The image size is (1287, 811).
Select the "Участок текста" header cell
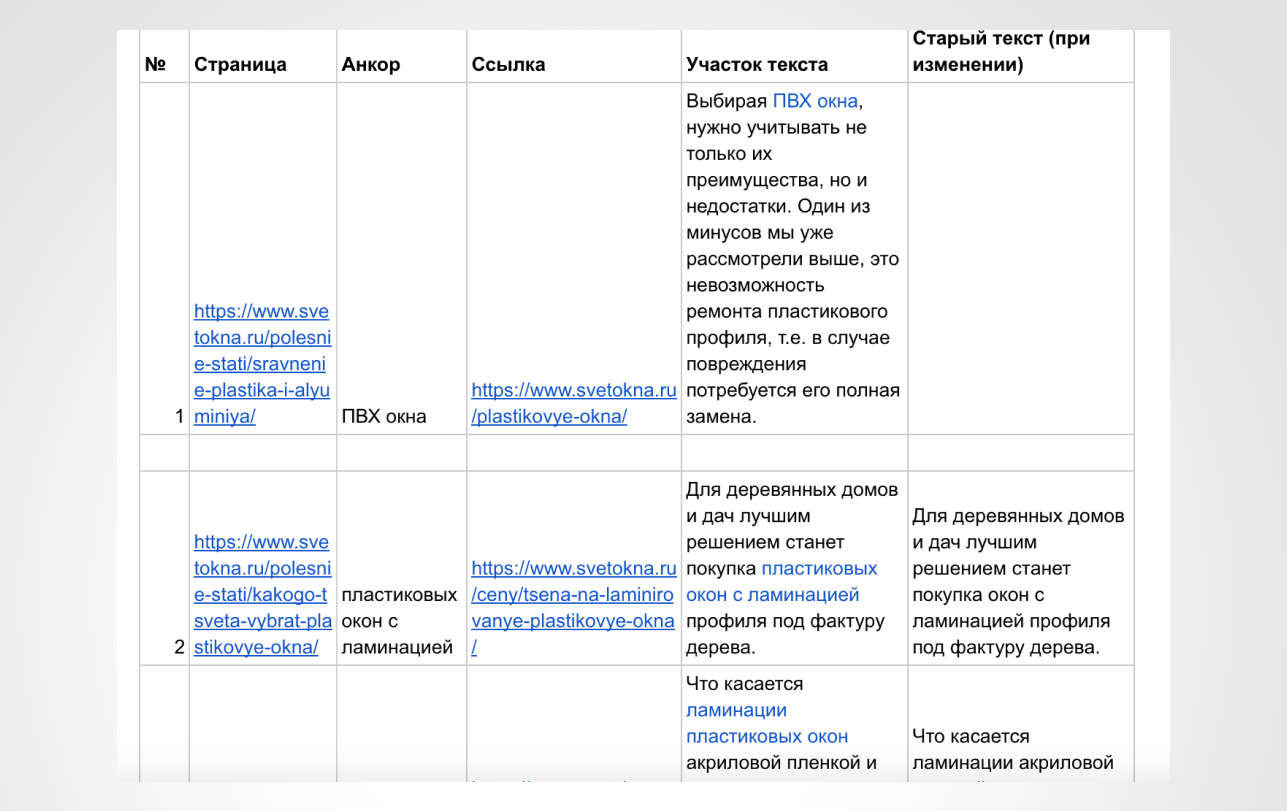[x=757, y=65]
